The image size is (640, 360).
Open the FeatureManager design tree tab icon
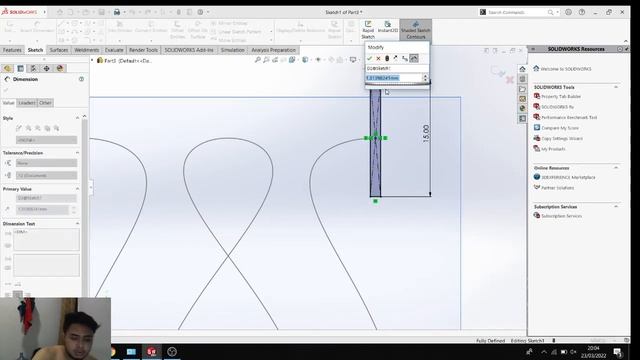(7, 68)
